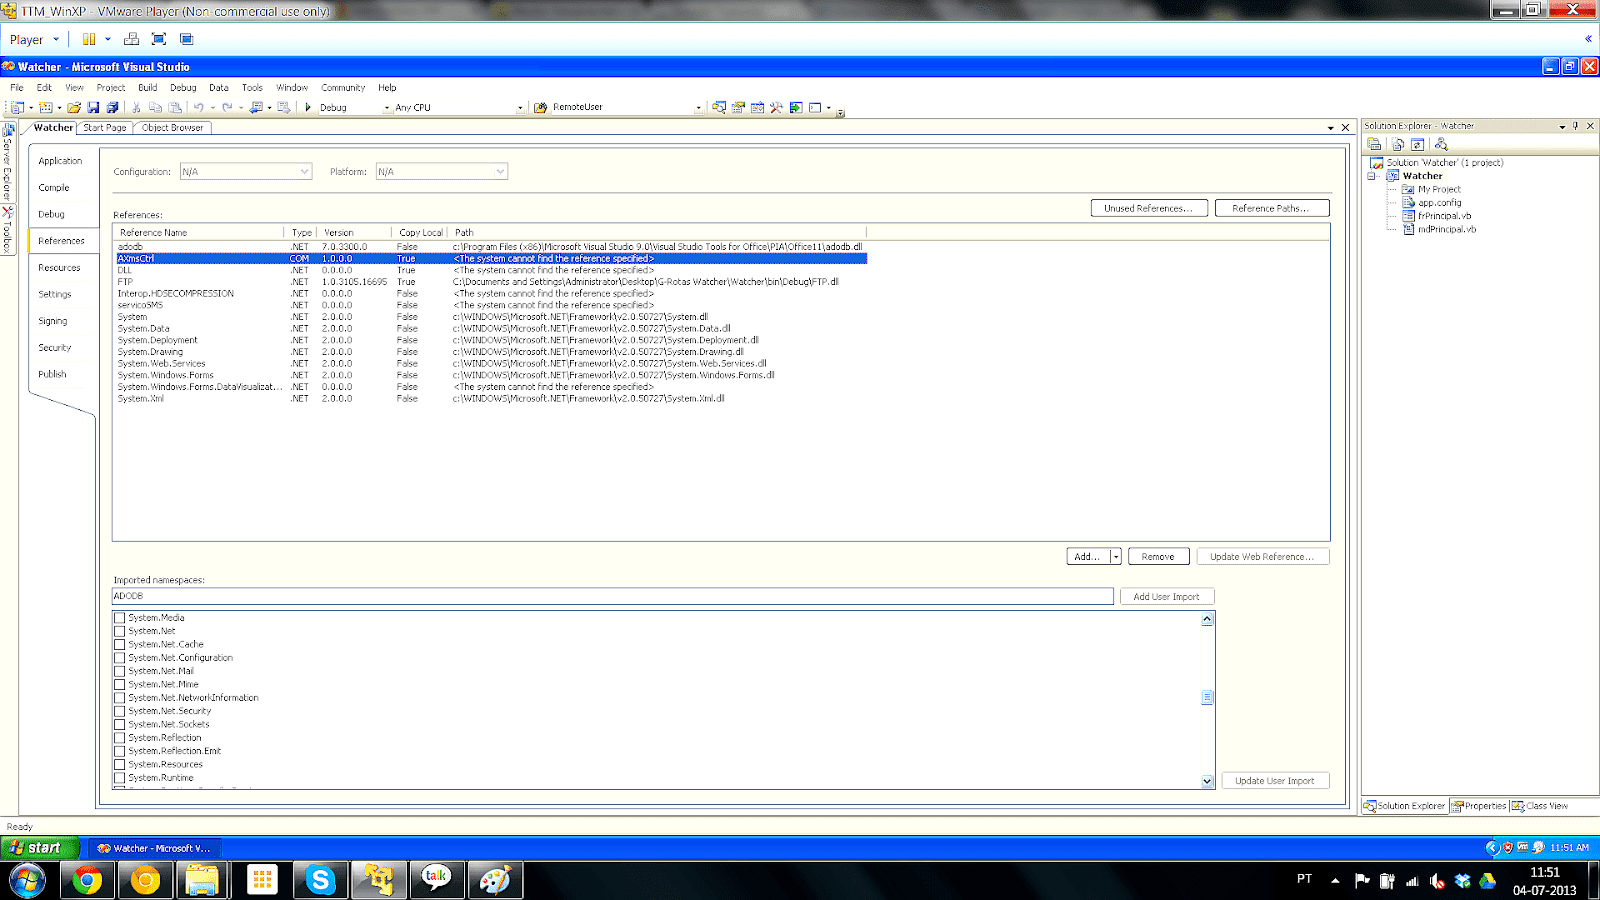Select the Compile project settings tab
This screenshot has height=900, width=1600.
(54, 188)
